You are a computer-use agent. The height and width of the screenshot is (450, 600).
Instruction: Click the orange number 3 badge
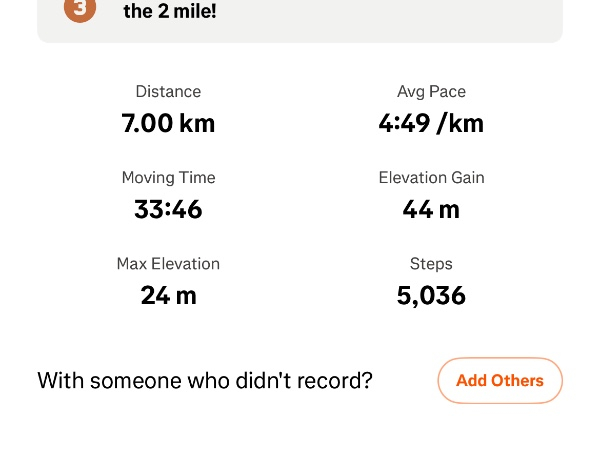point(79,10)
